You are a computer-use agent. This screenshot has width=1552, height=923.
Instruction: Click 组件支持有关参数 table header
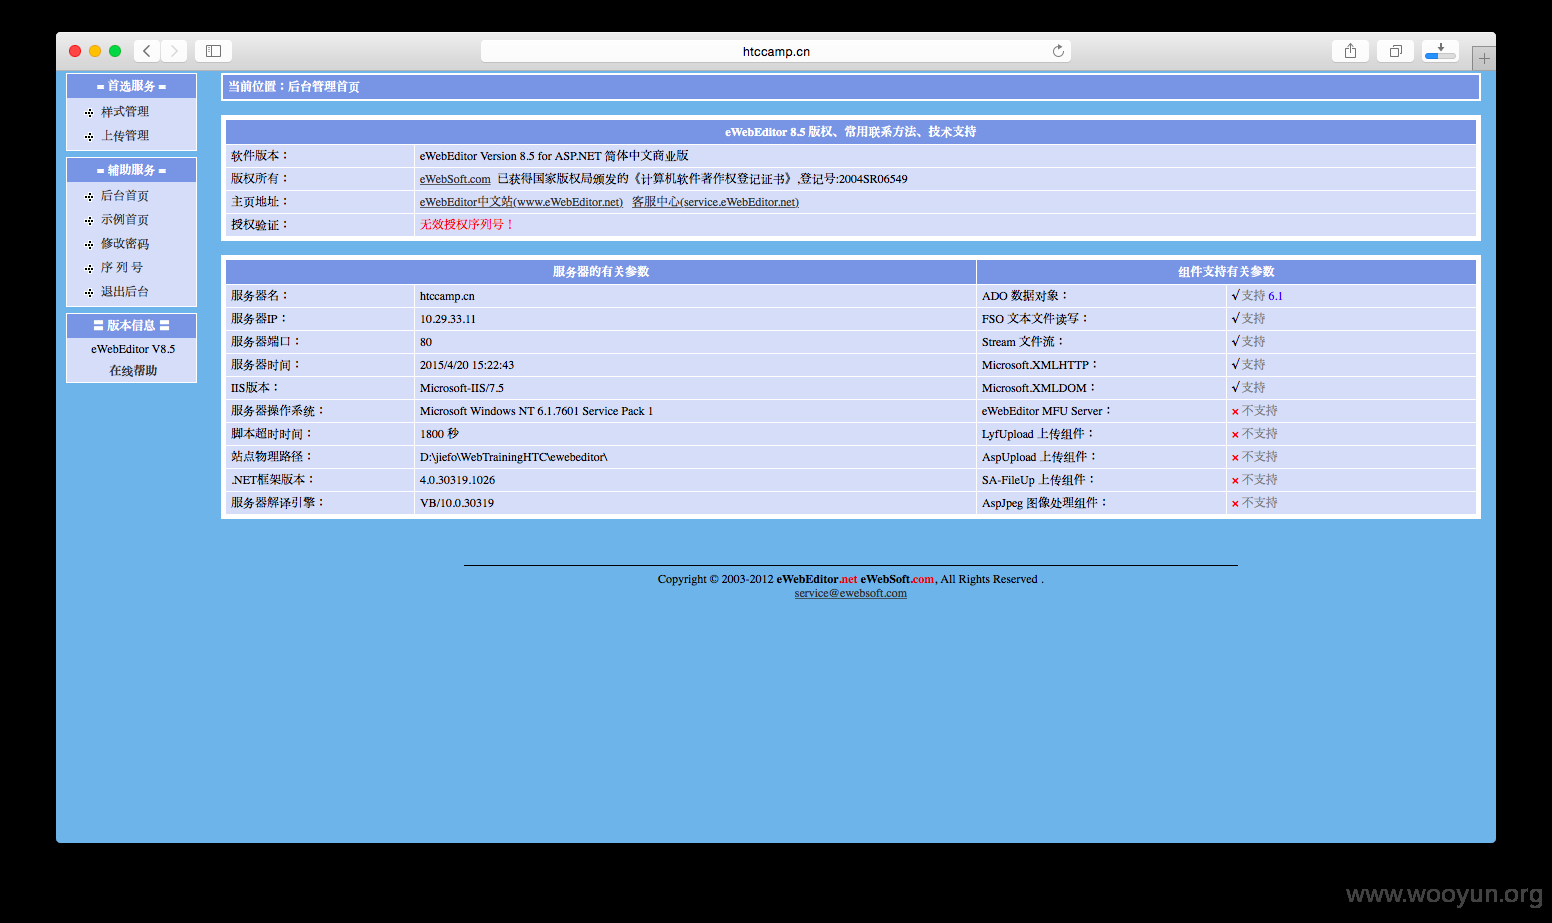(x=1226, y=272)
